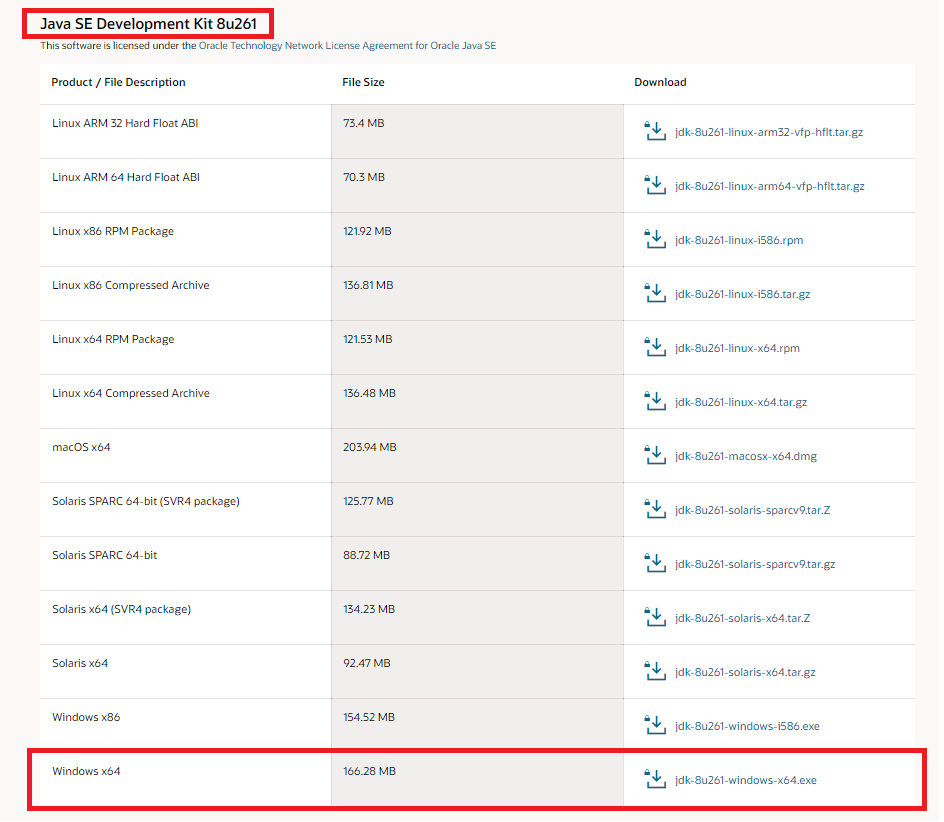Click download icon beside jdk-8u261-windows-i586.exe
This screenshot has width=944, height=822.
pos(654,724)
